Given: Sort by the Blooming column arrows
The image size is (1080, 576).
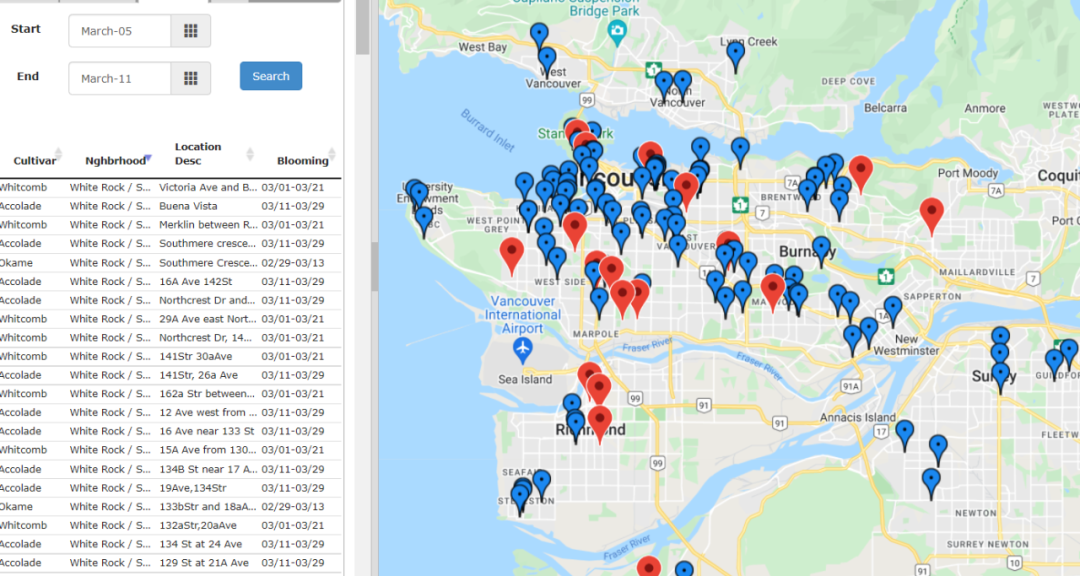Looking at the screenshot, I should (x=332, y=154).
